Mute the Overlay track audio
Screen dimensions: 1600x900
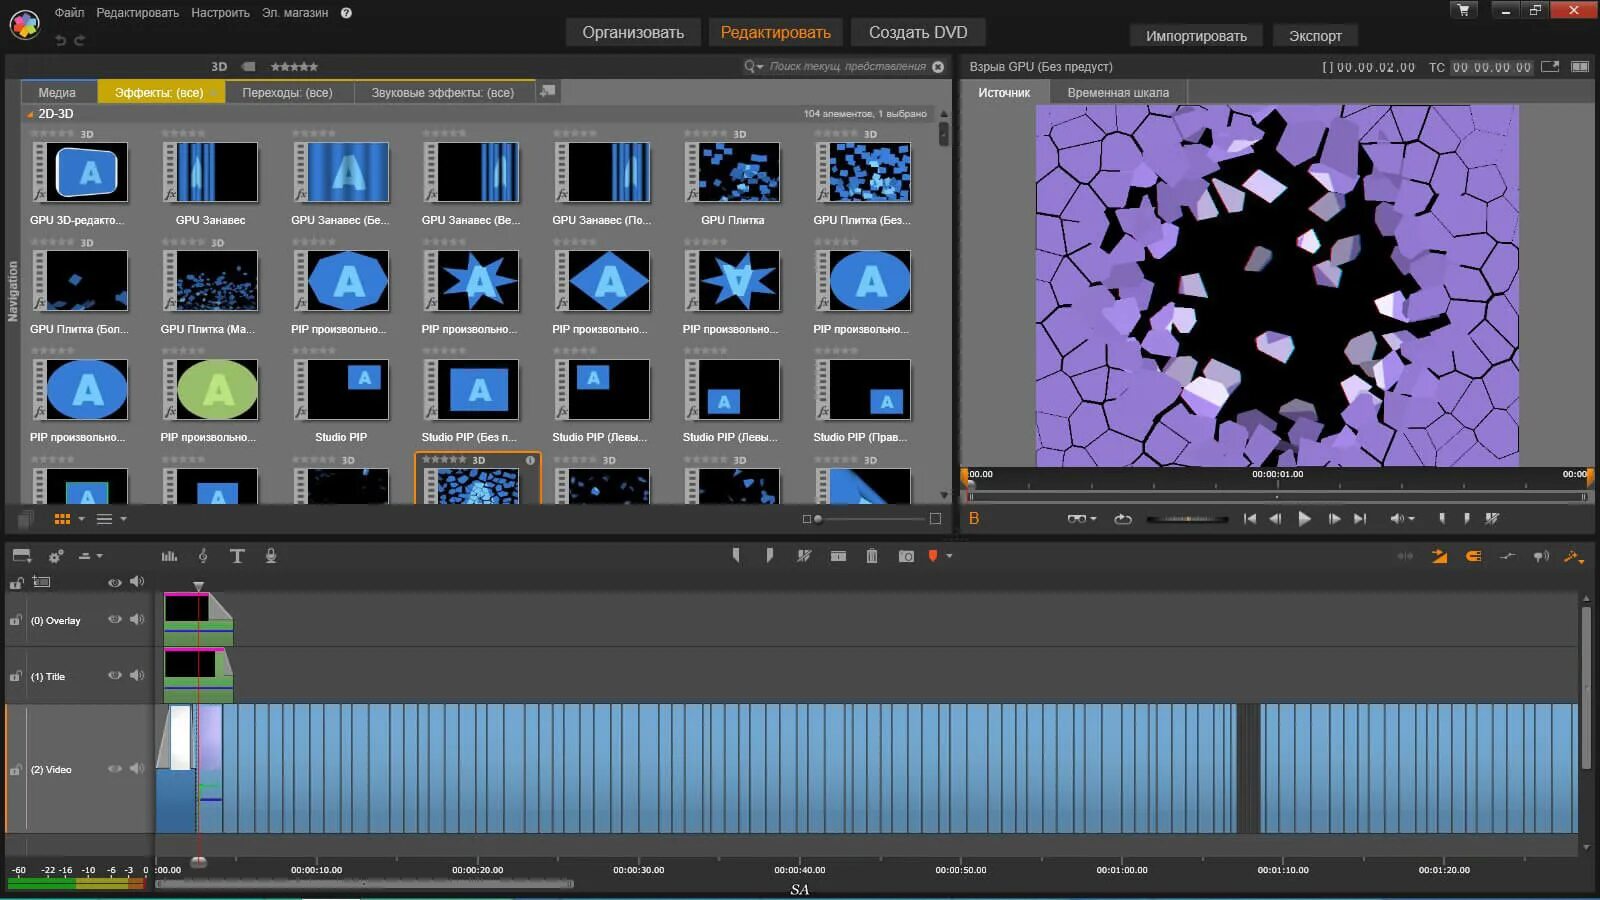(137, 620)
